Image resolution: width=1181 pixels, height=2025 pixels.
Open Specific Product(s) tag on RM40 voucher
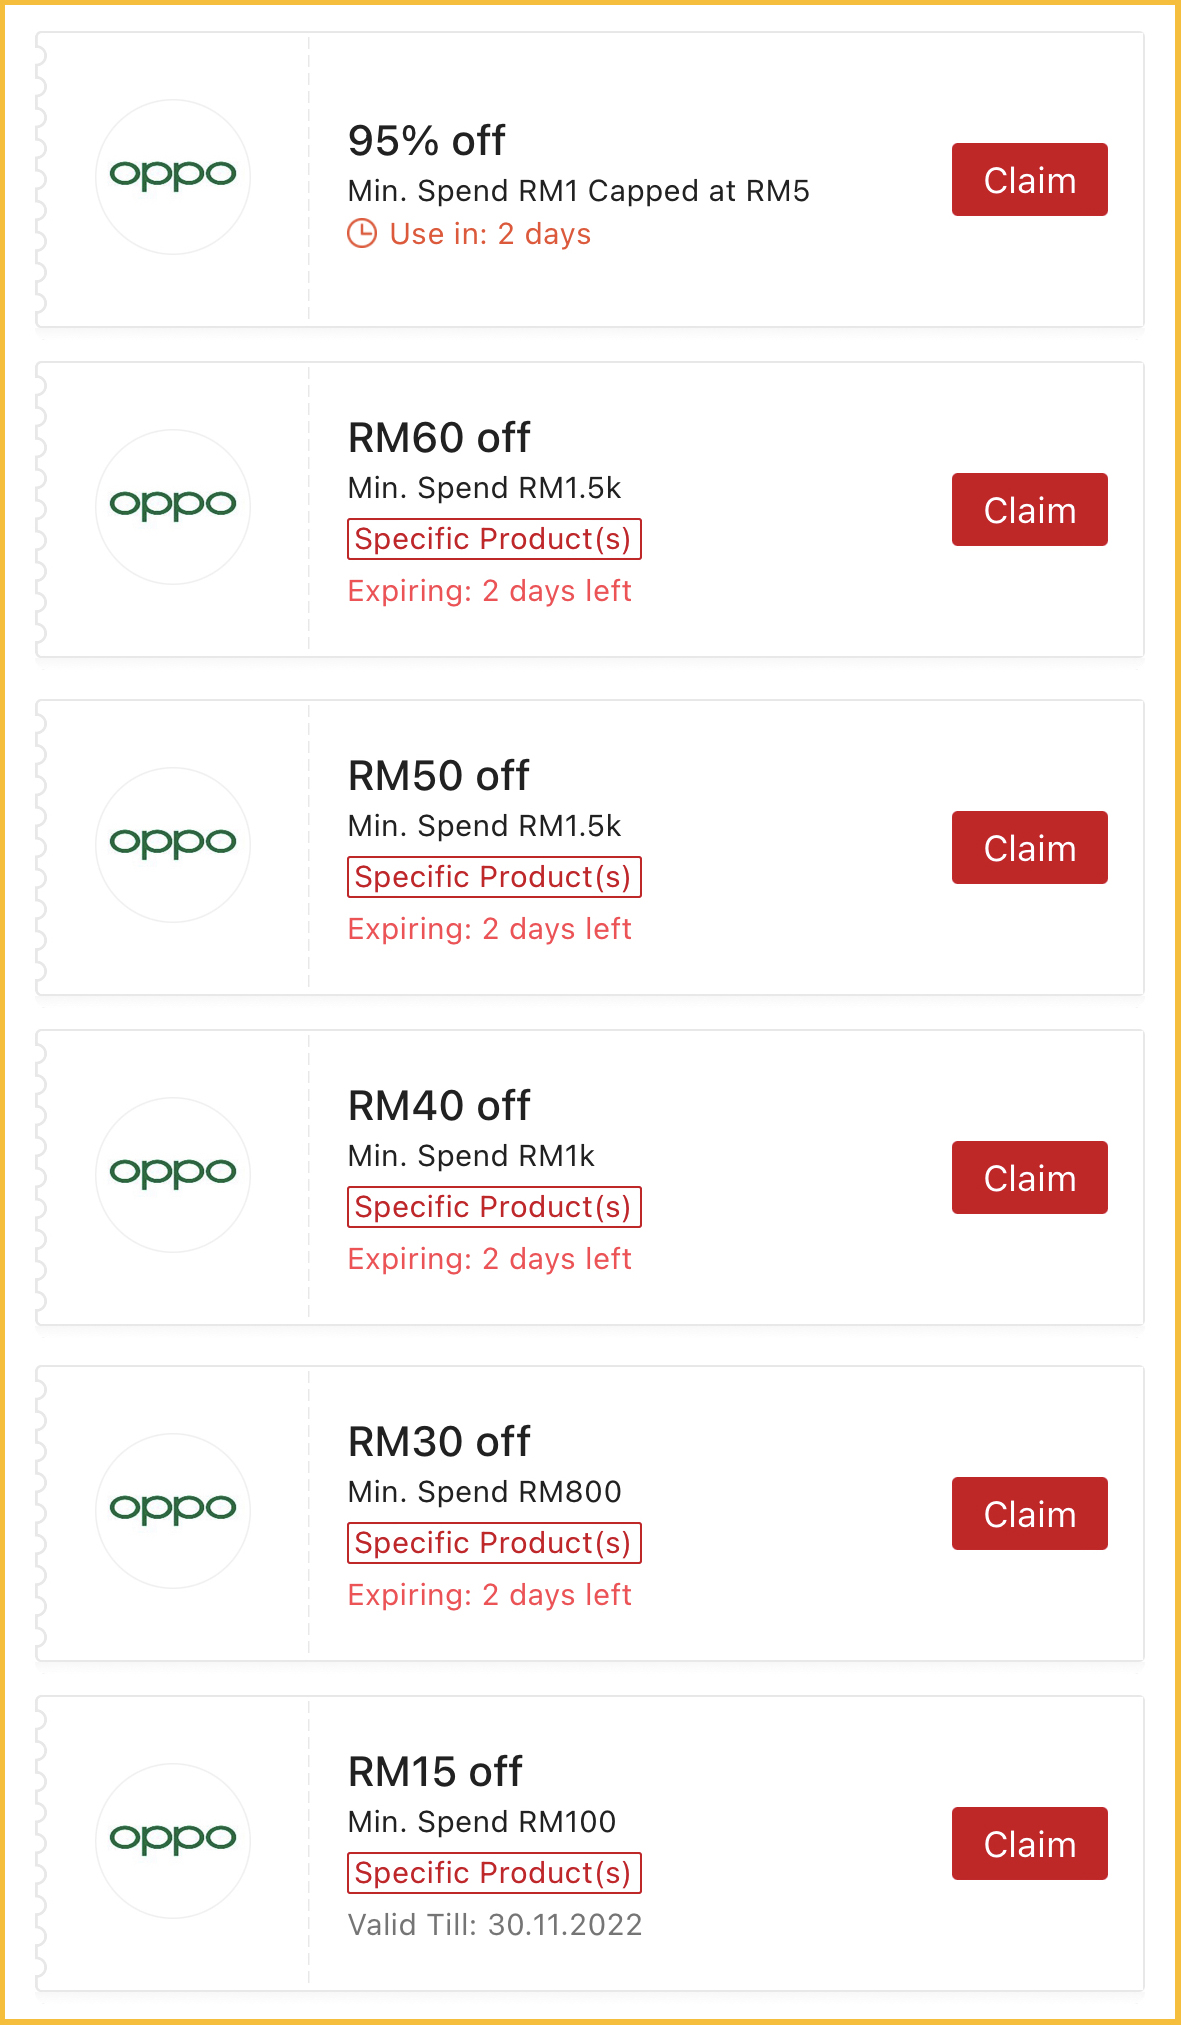(494, 1207)
